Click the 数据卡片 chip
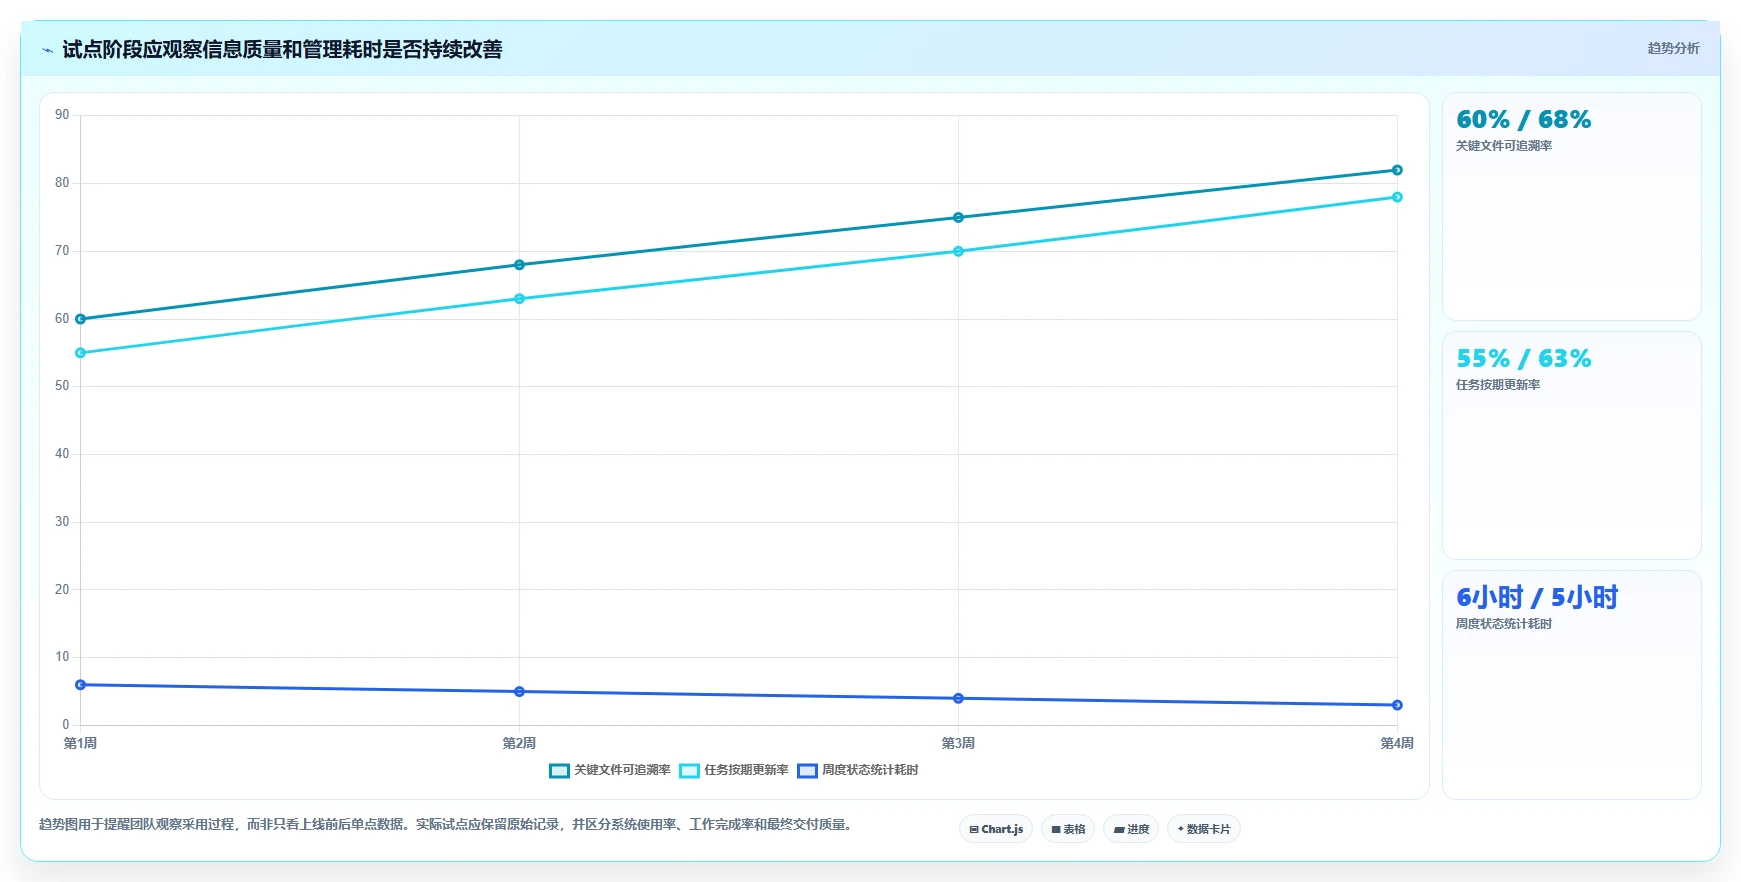The width and height of the screenshot is (1741, 882). 1204,829
